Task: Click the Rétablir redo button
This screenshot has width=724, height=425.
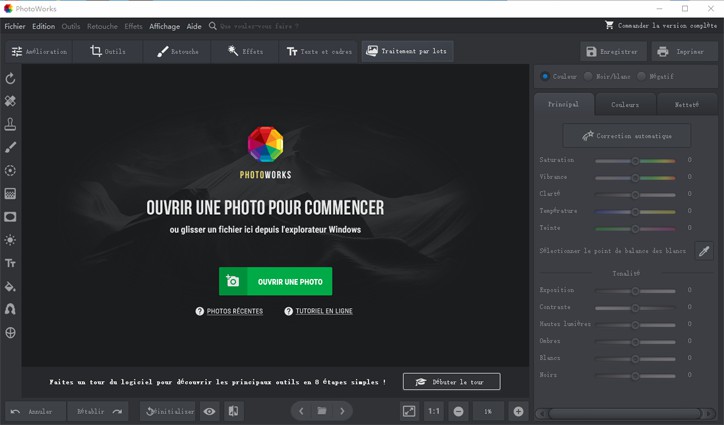Action: point(100,411)
